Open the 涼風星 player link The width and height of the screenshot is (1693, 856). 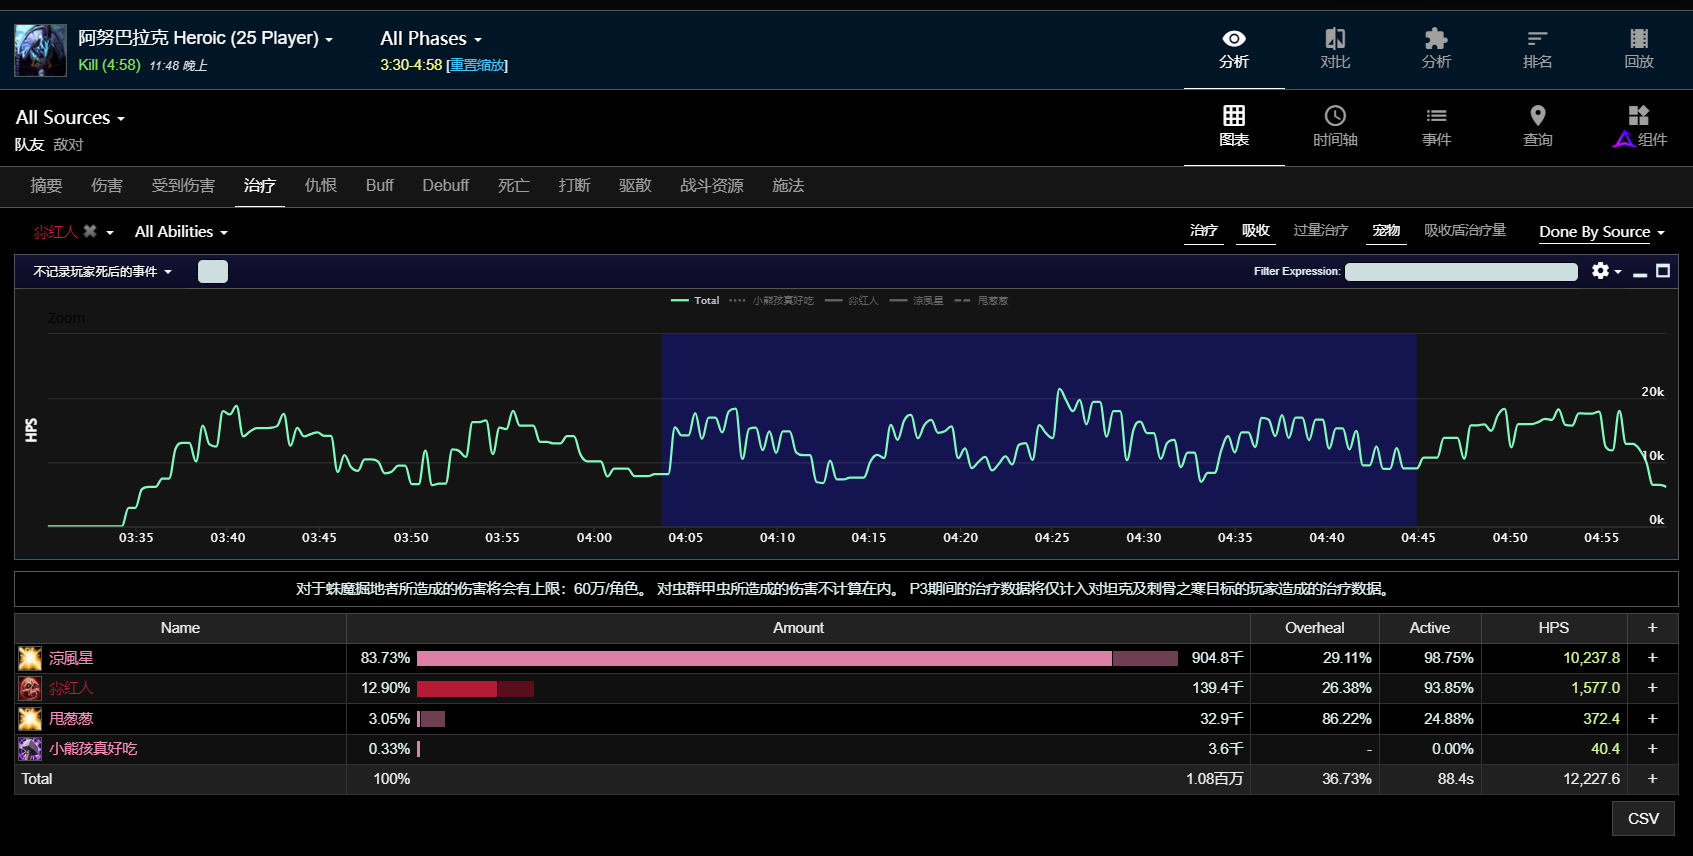[x=71, y=658]
